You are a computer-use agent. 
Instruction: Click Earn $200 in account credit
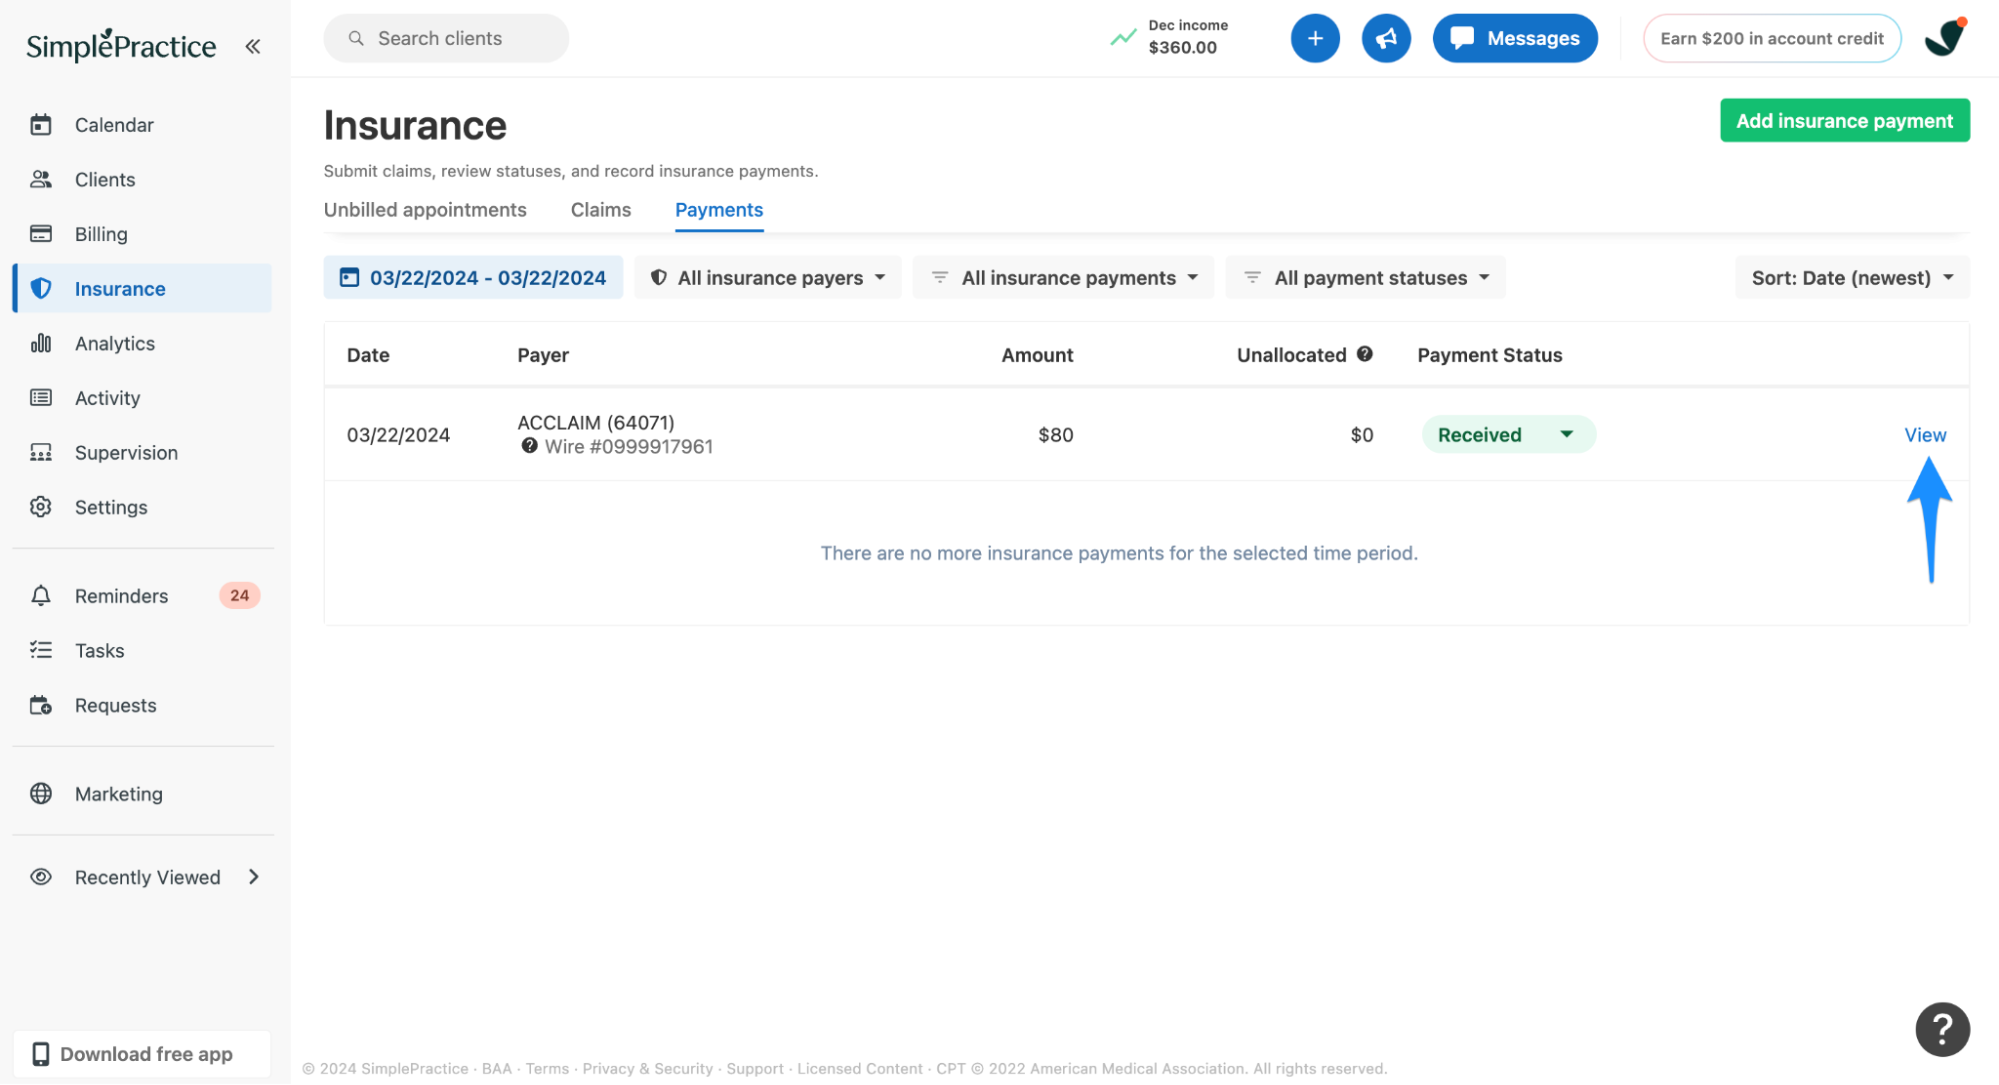(1772, 38)
